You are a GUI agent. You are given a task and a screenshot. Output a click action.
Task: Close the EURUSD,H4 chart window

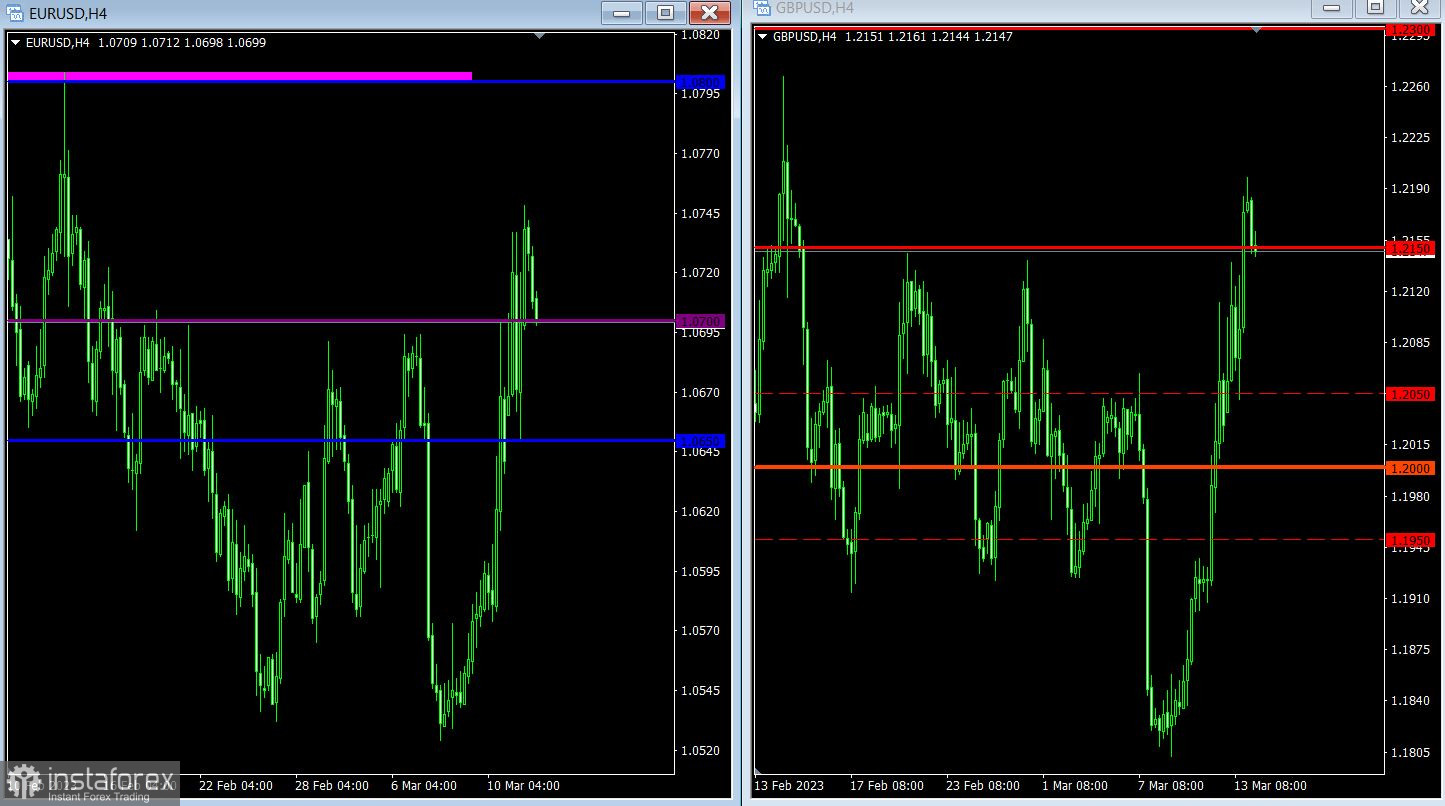[x=709, y=13]
